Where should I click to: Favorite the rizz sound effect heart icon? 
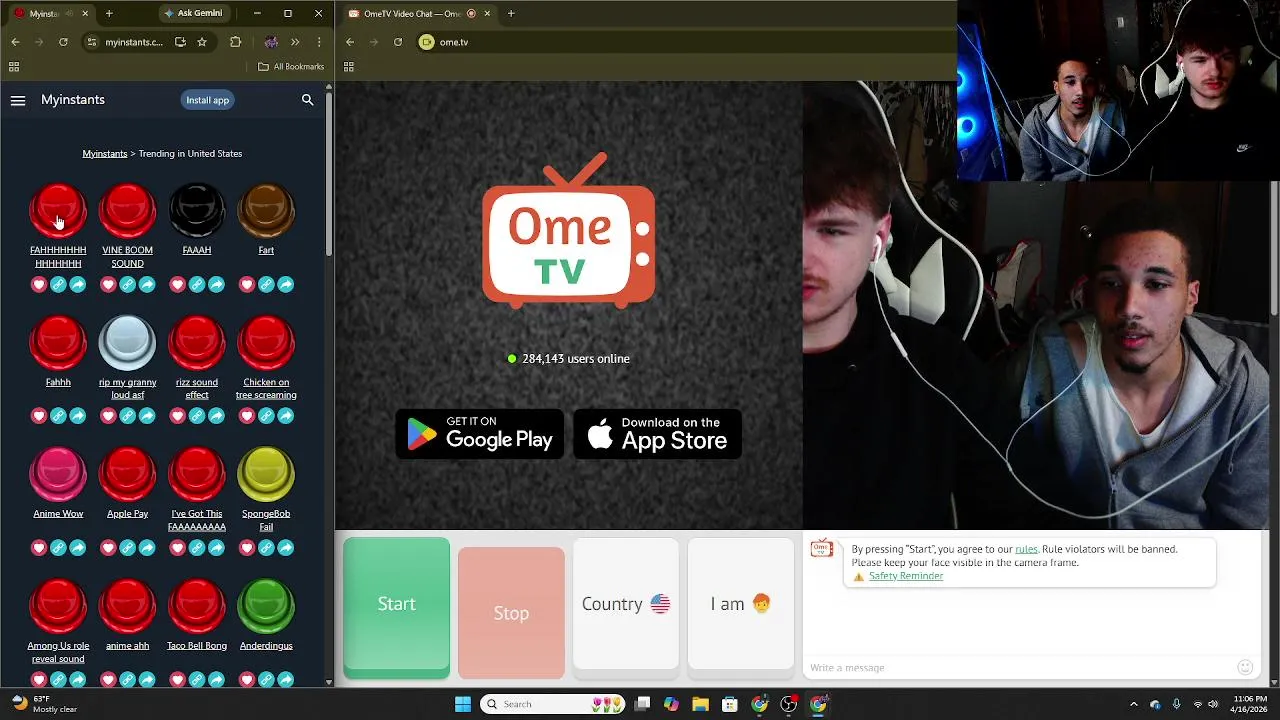coord(178,416)
